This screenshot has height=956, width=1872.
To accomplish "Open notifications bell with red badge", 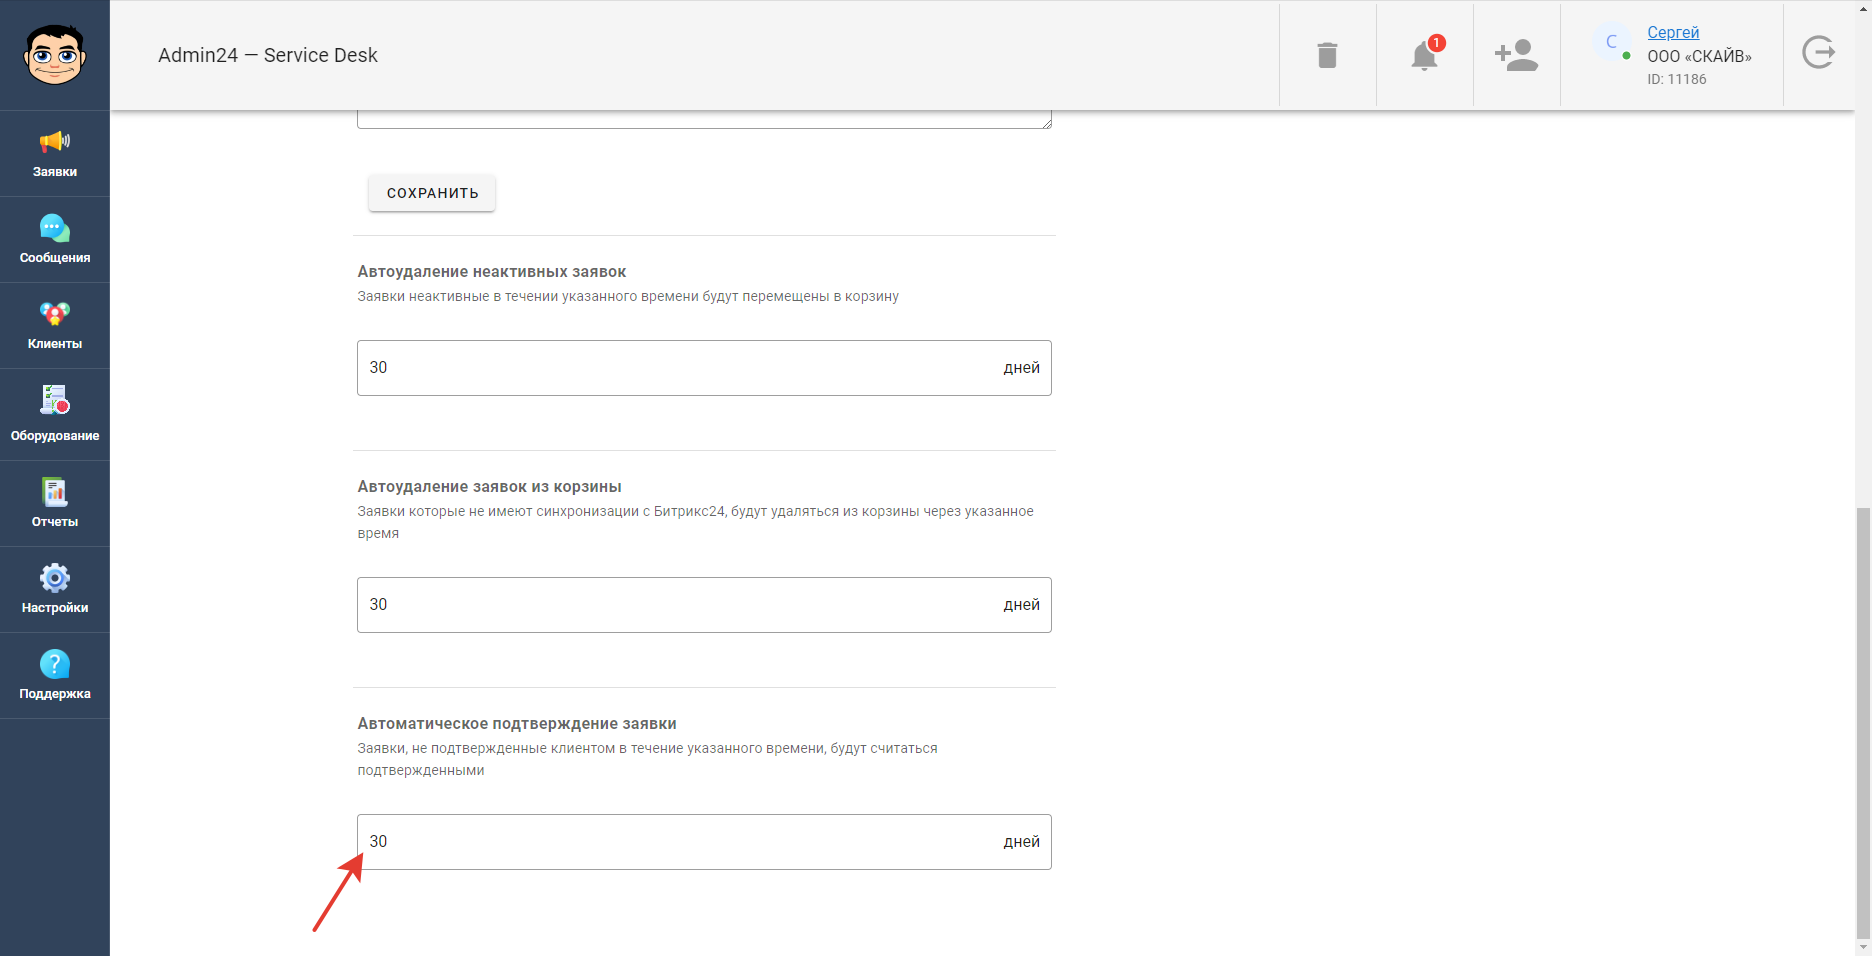I will pyautogui.click(x=1425, y=54).
